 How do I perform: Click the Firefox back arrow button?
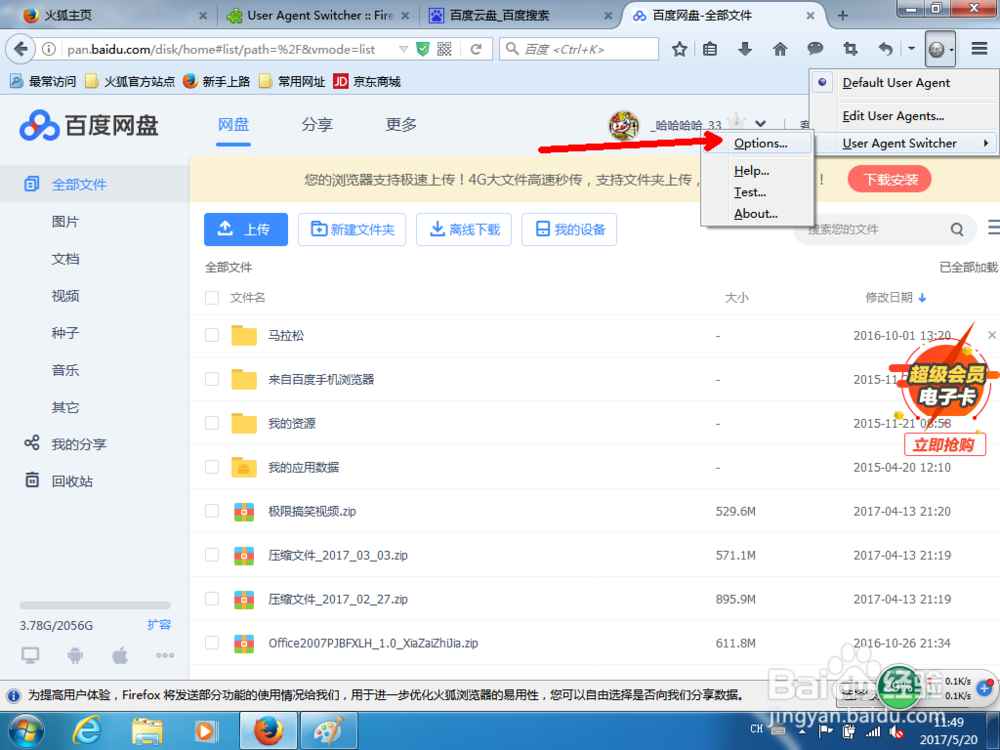tap(20, 49)
